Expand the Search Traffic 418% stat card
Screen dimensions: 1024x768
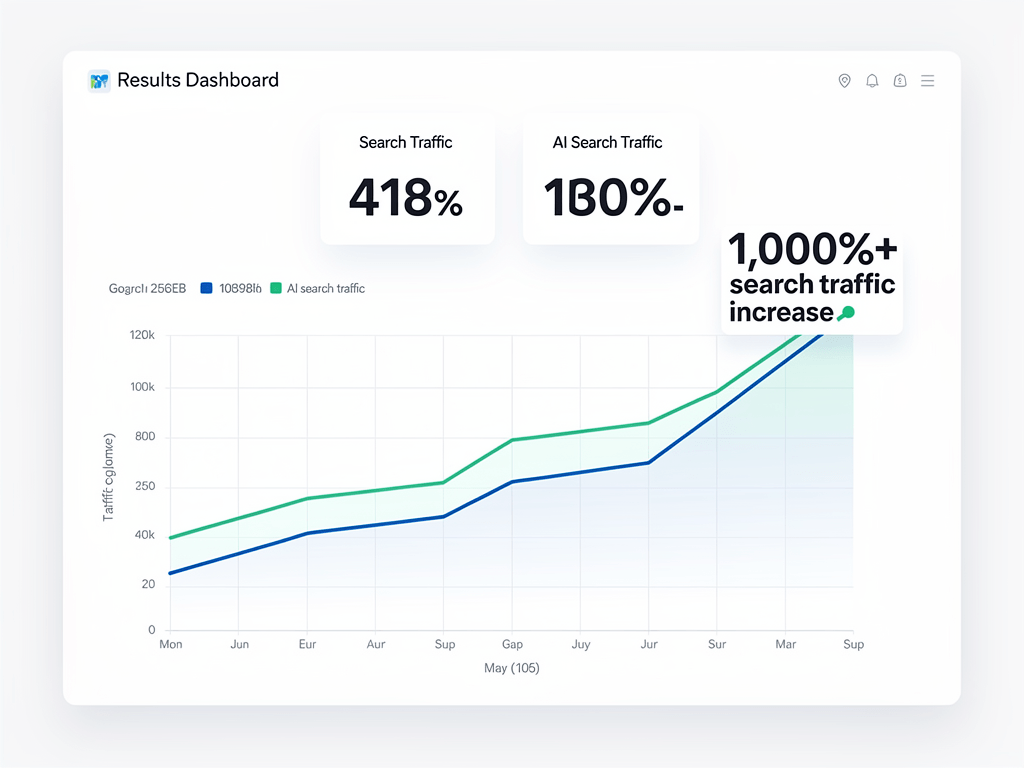(x=406, y=180)
